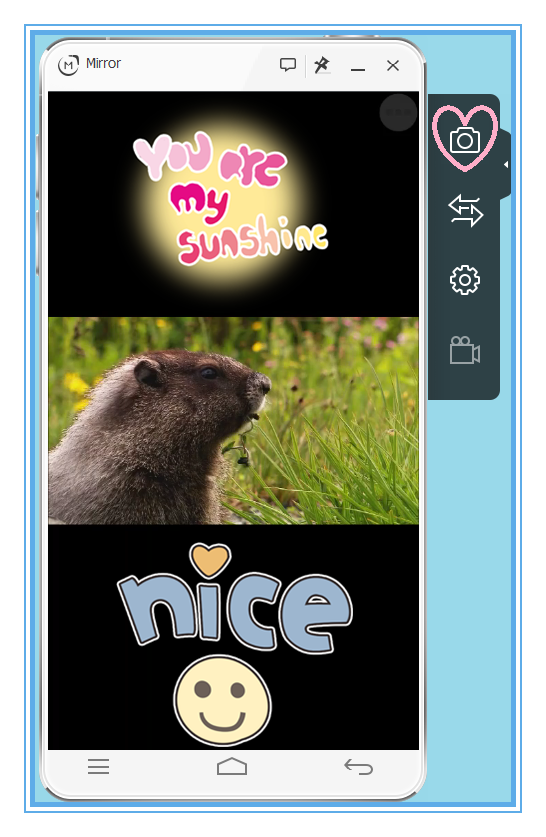Image resolution: width=546 pixels, height=837 pixels.
Task: Minimize the Mirror window
Action: (x=358, y=69)
